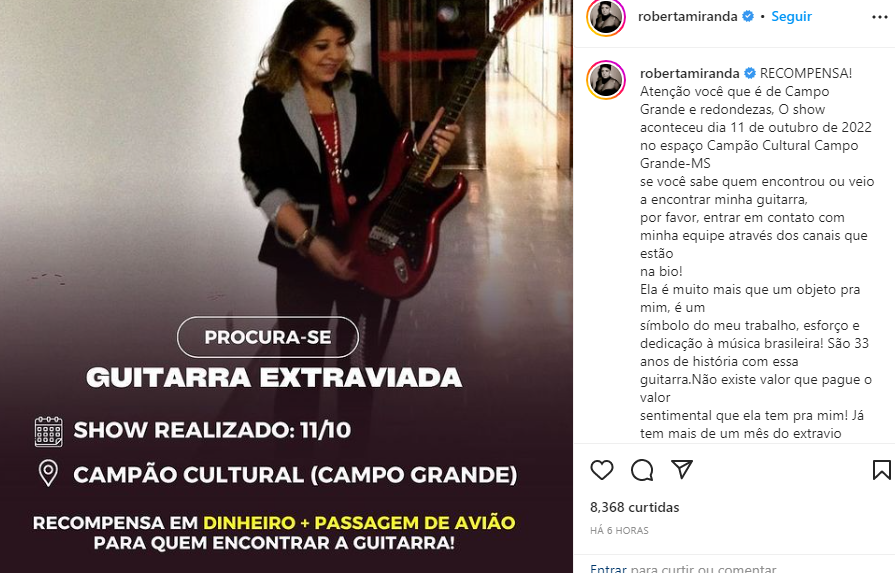The image size is (895, 573).
Task: Click the GUITARRA EXTRAVIADA headline
Action: [274, 378]
